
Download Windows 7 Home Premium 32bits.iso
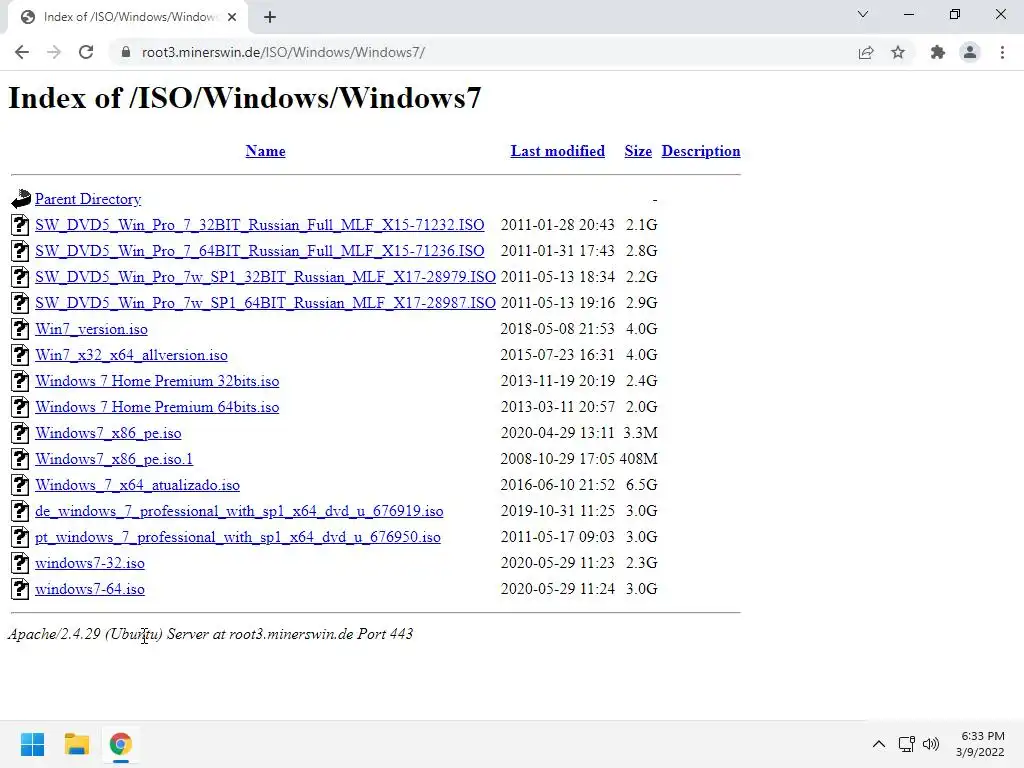pos(157,381)
